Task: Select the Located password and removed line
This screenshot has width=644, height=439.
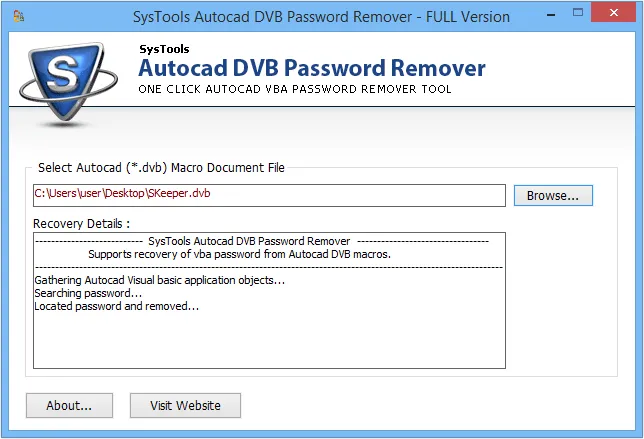Action: [x=116, y=306]
